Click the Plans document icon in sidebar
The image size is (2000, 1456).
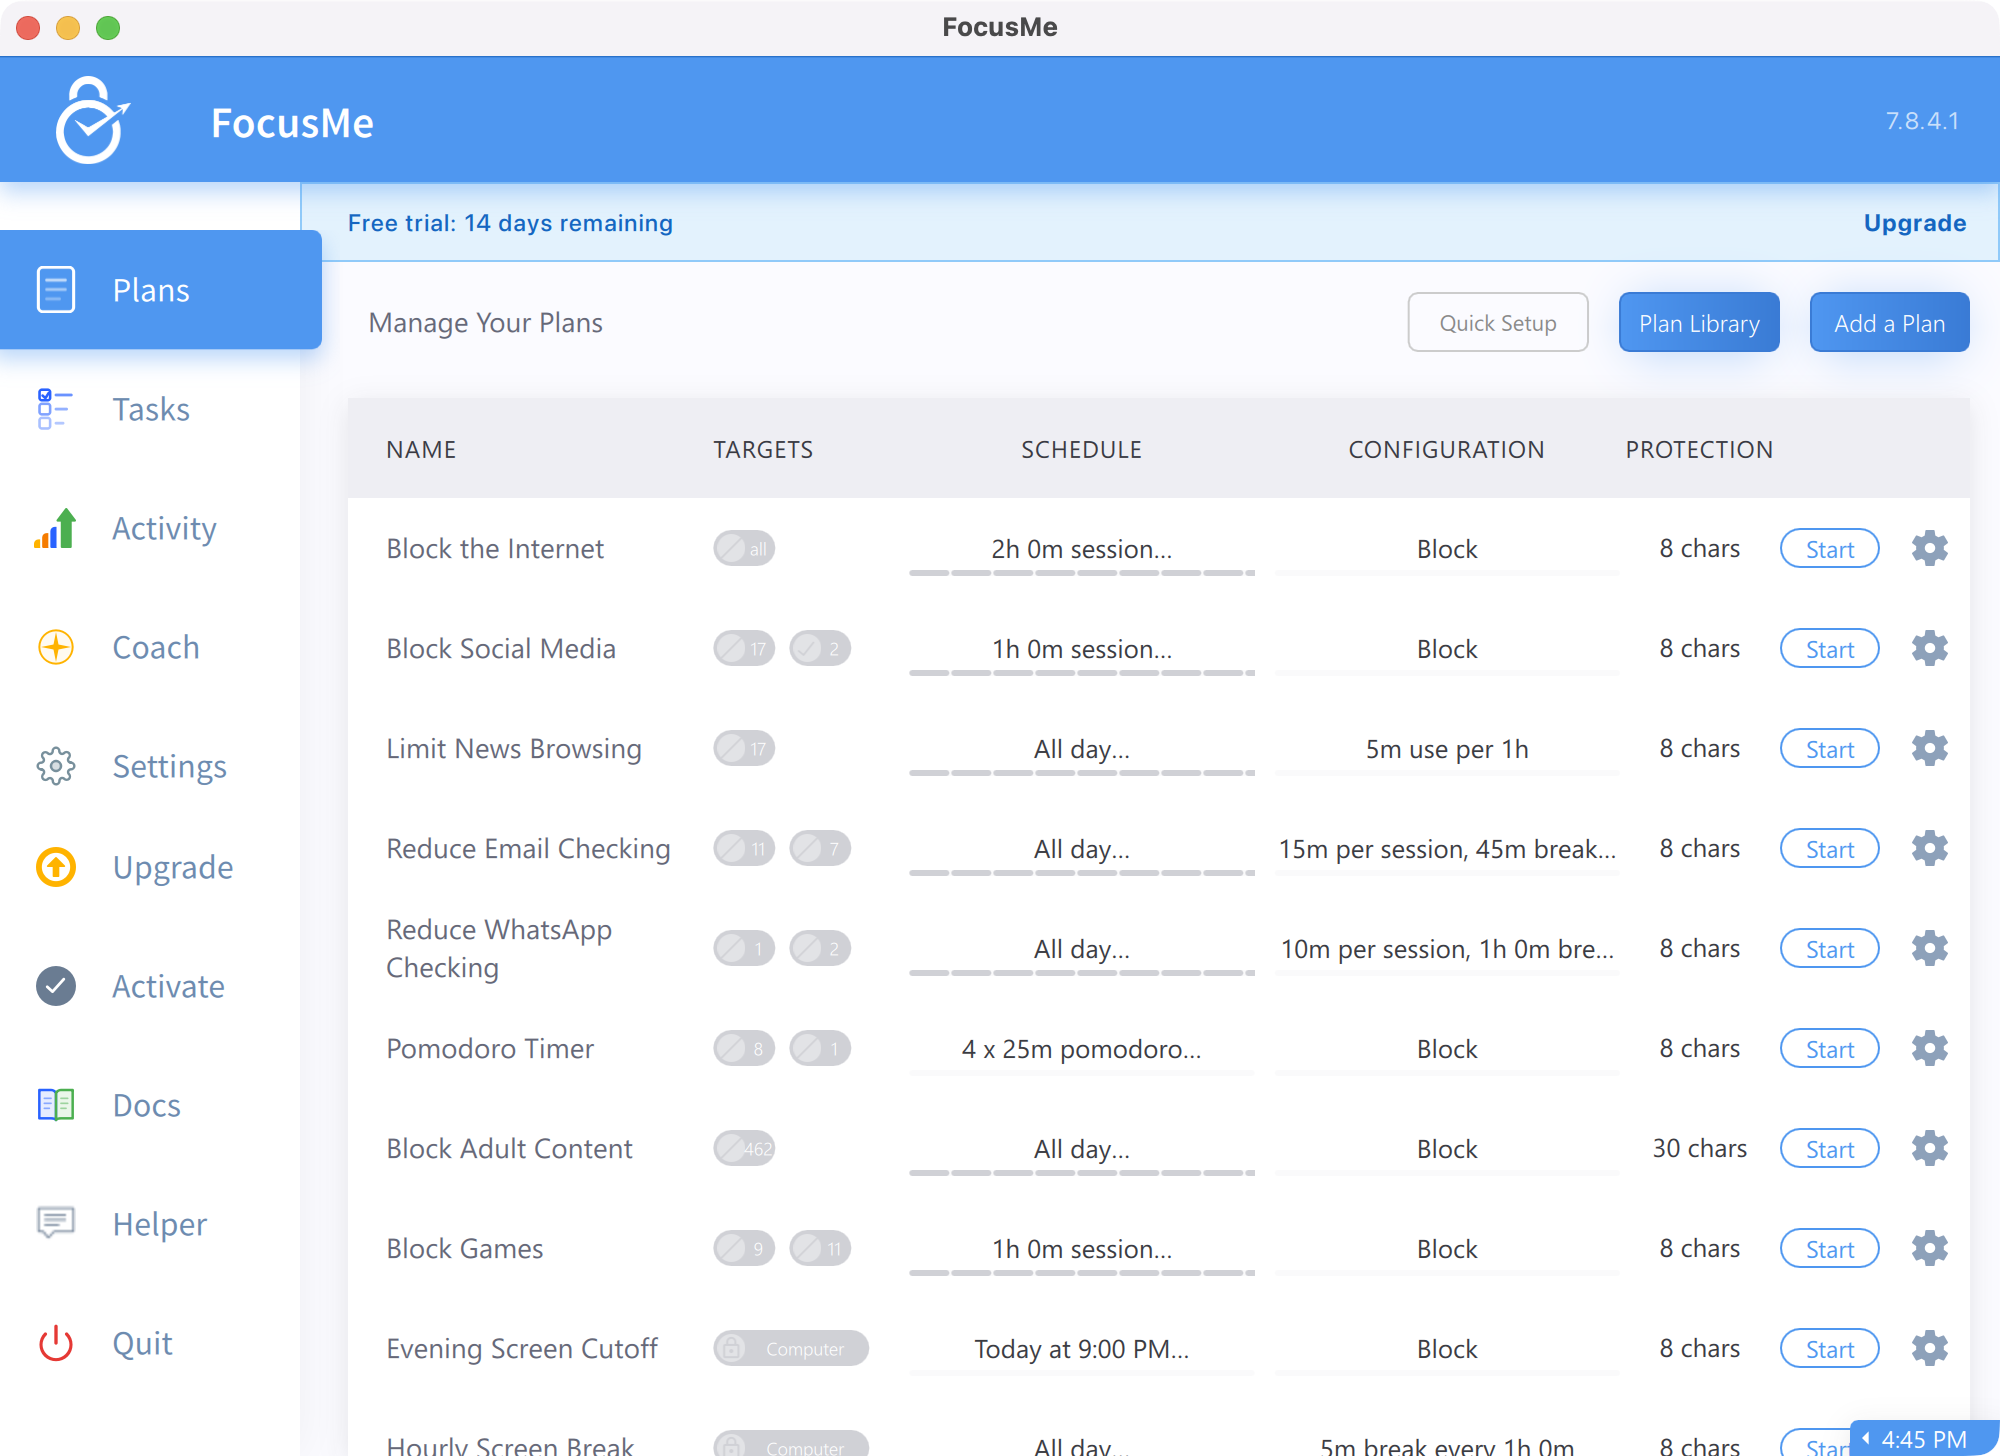click(x=56, y=289)
